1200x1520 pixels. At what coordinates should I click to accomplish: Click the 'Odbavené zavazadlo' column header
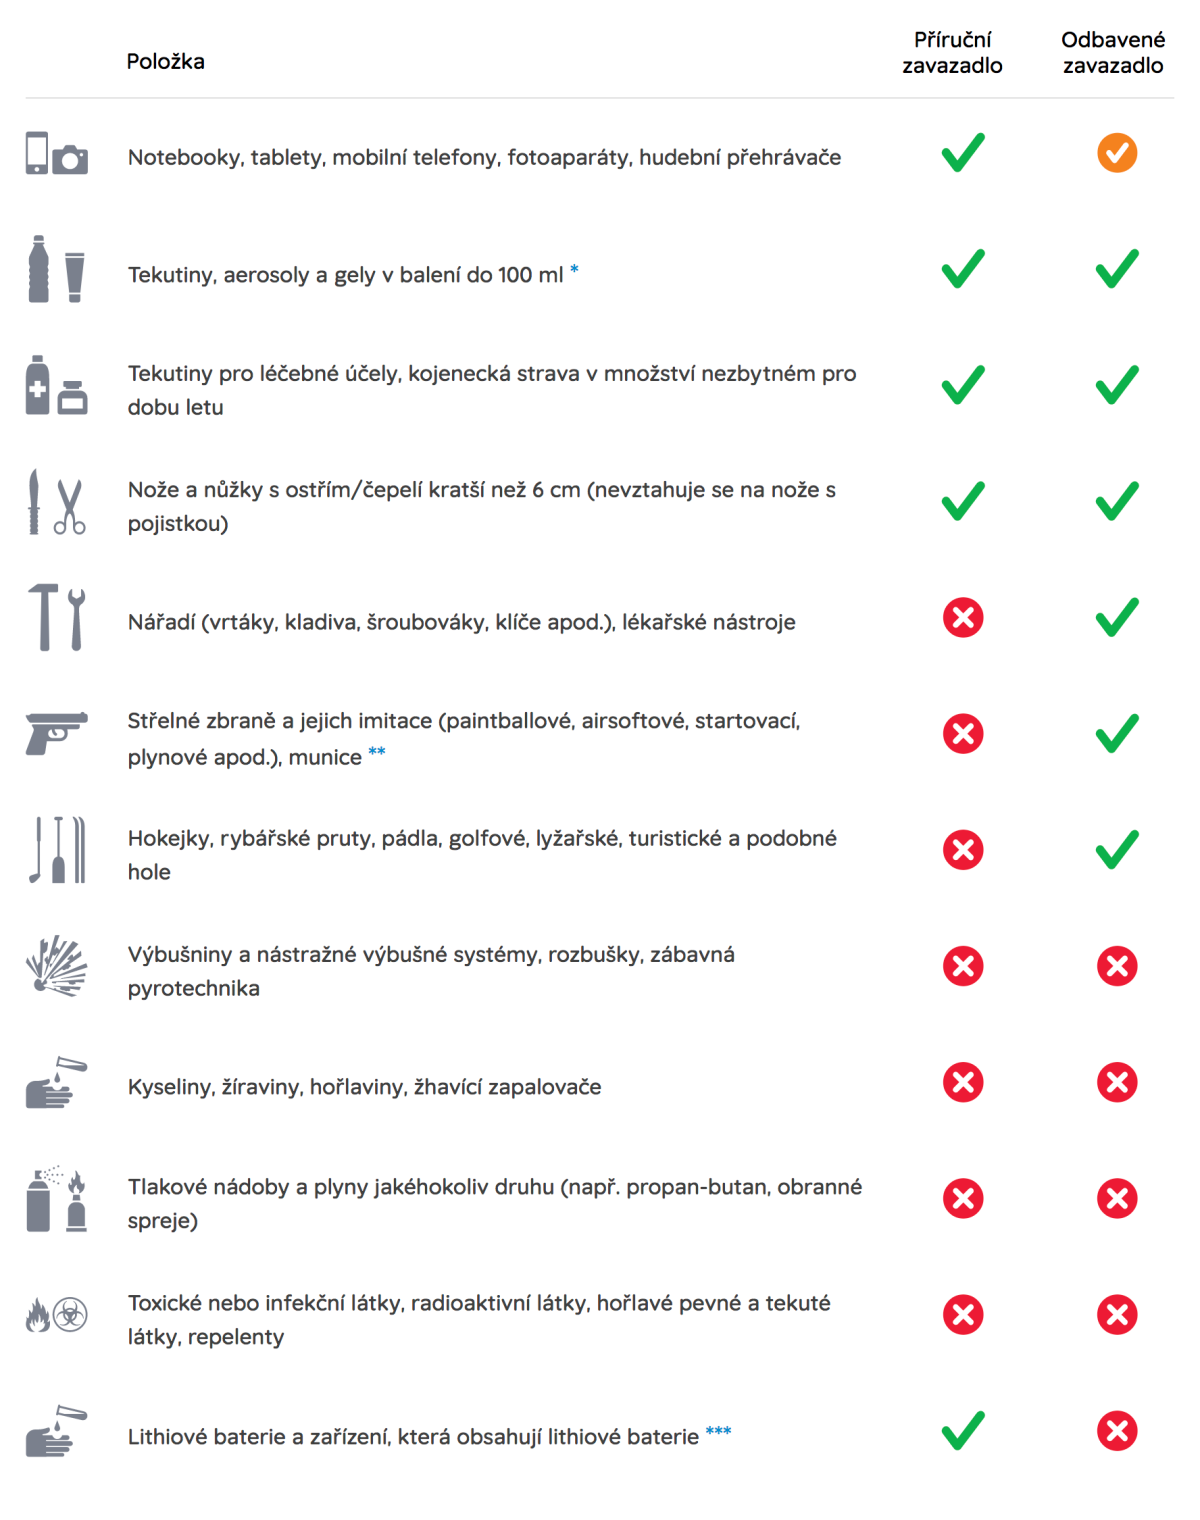point(1113,53)
